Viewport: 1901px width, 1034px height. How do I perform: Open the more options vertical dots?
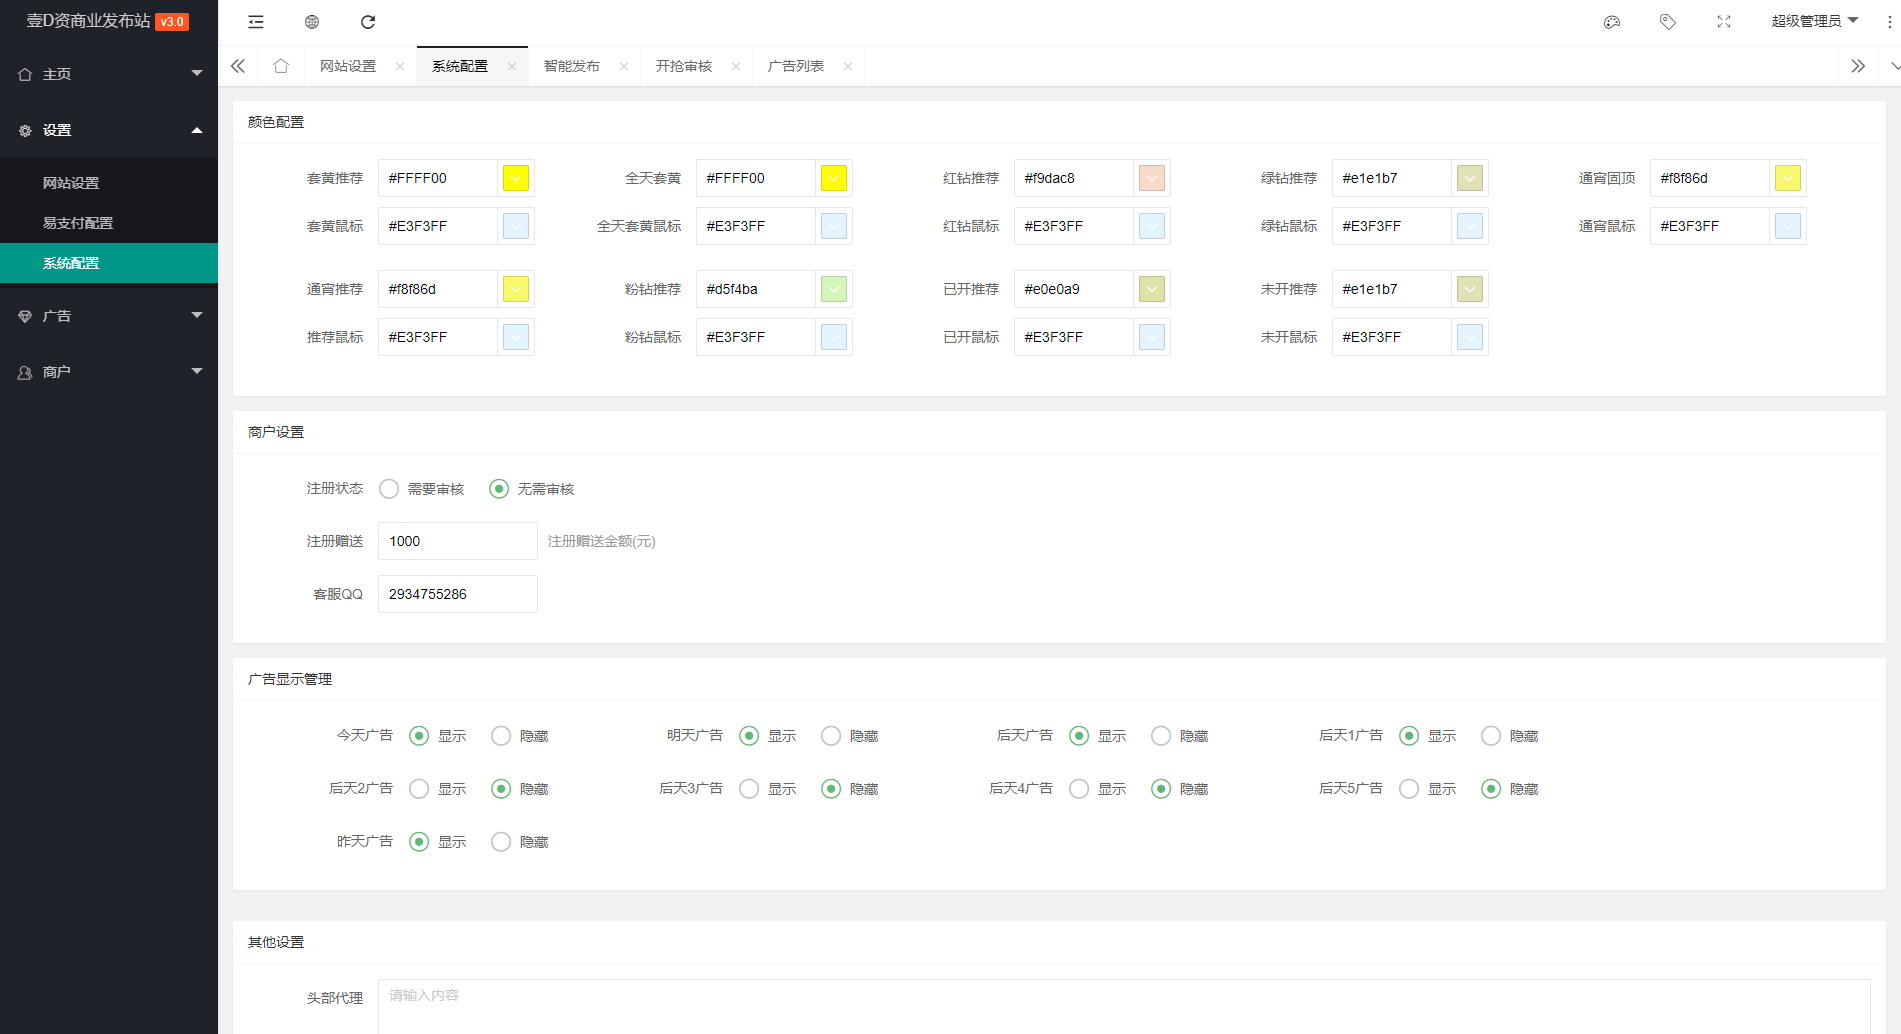point(1889,22)
